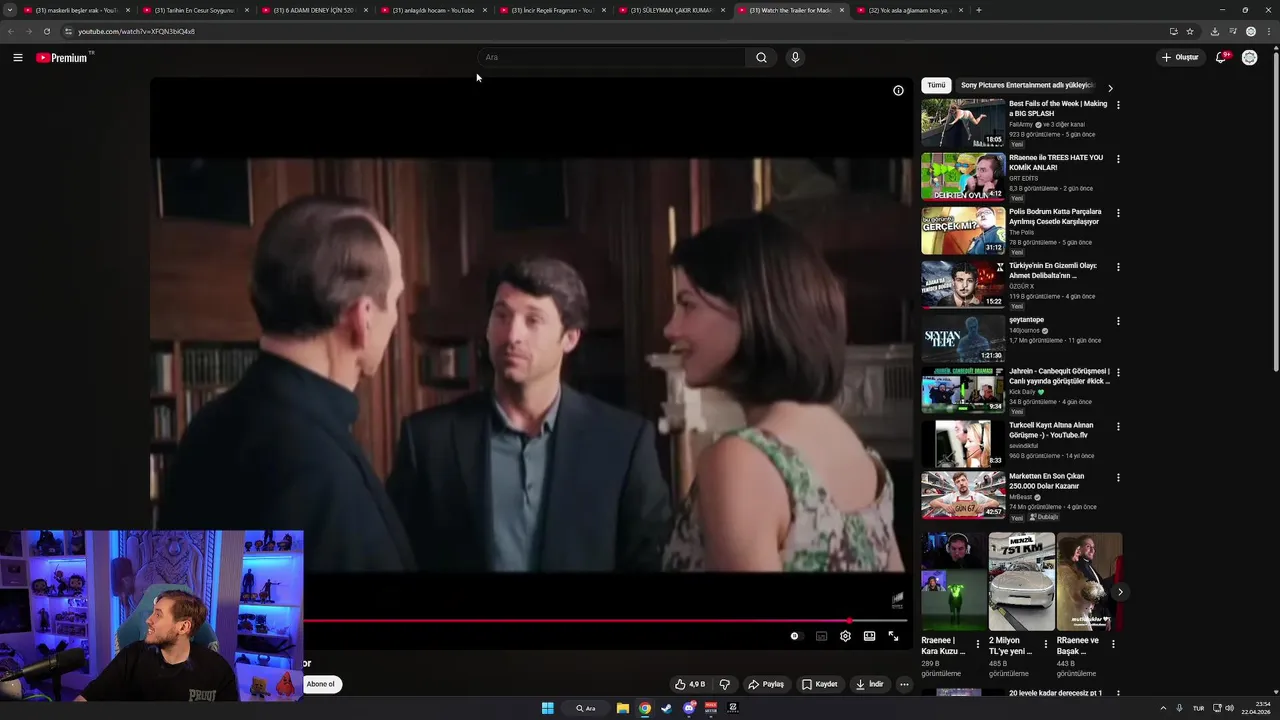Click Abone ol subscribe button
This screenshot has width=1280, height=720.
click(321, 684)
